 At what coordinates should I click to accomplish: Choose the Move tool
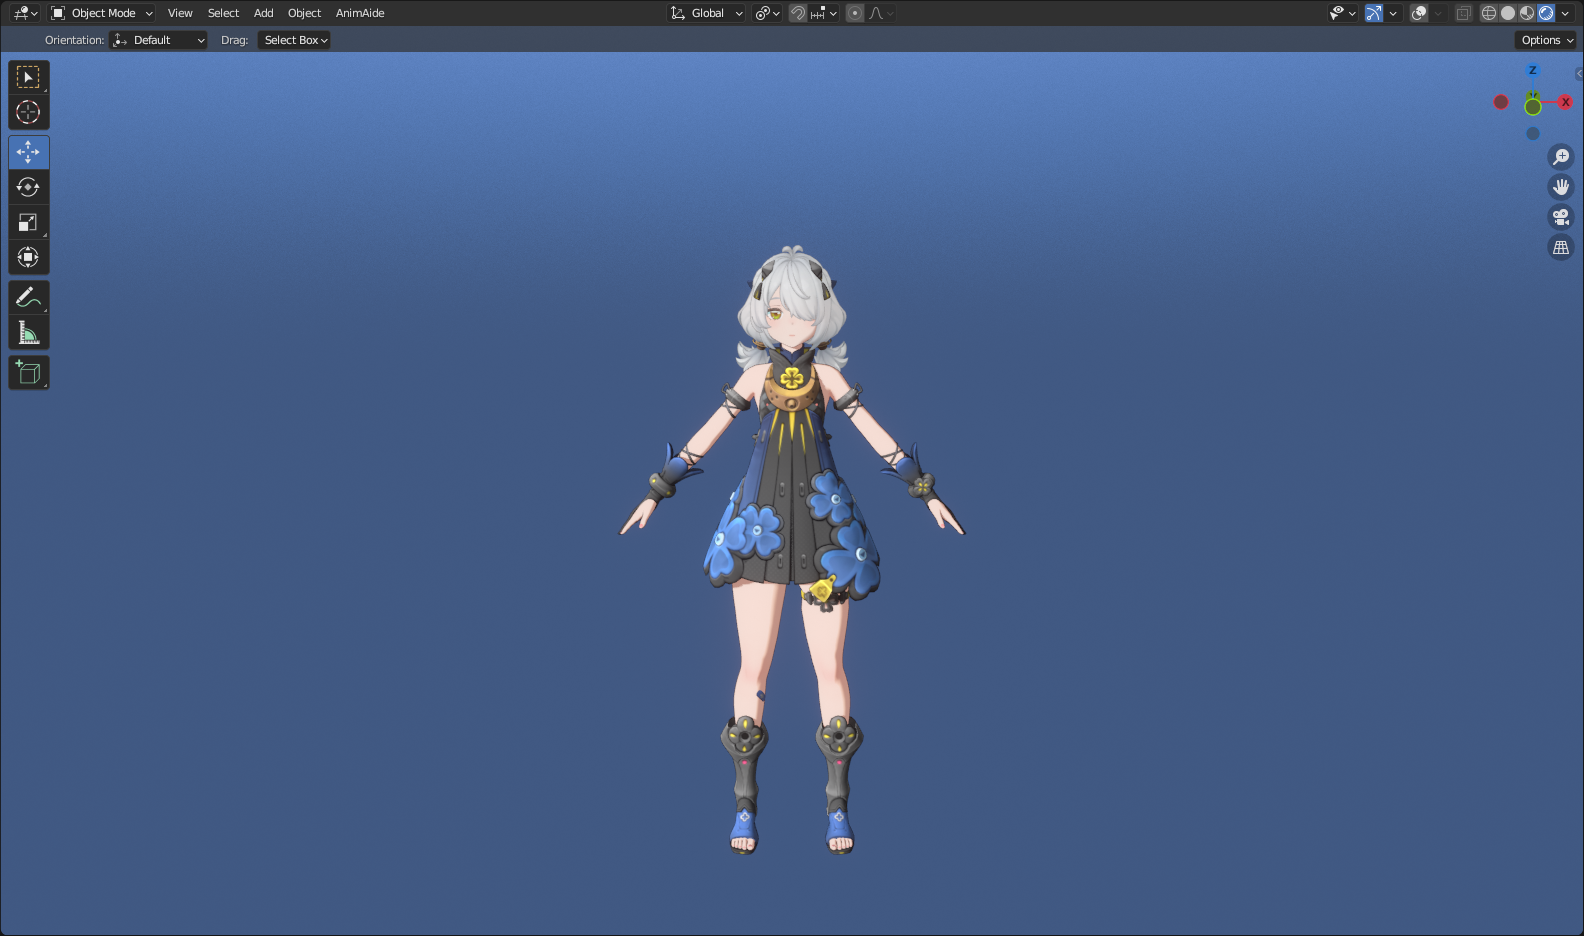[x=28, y=152]
